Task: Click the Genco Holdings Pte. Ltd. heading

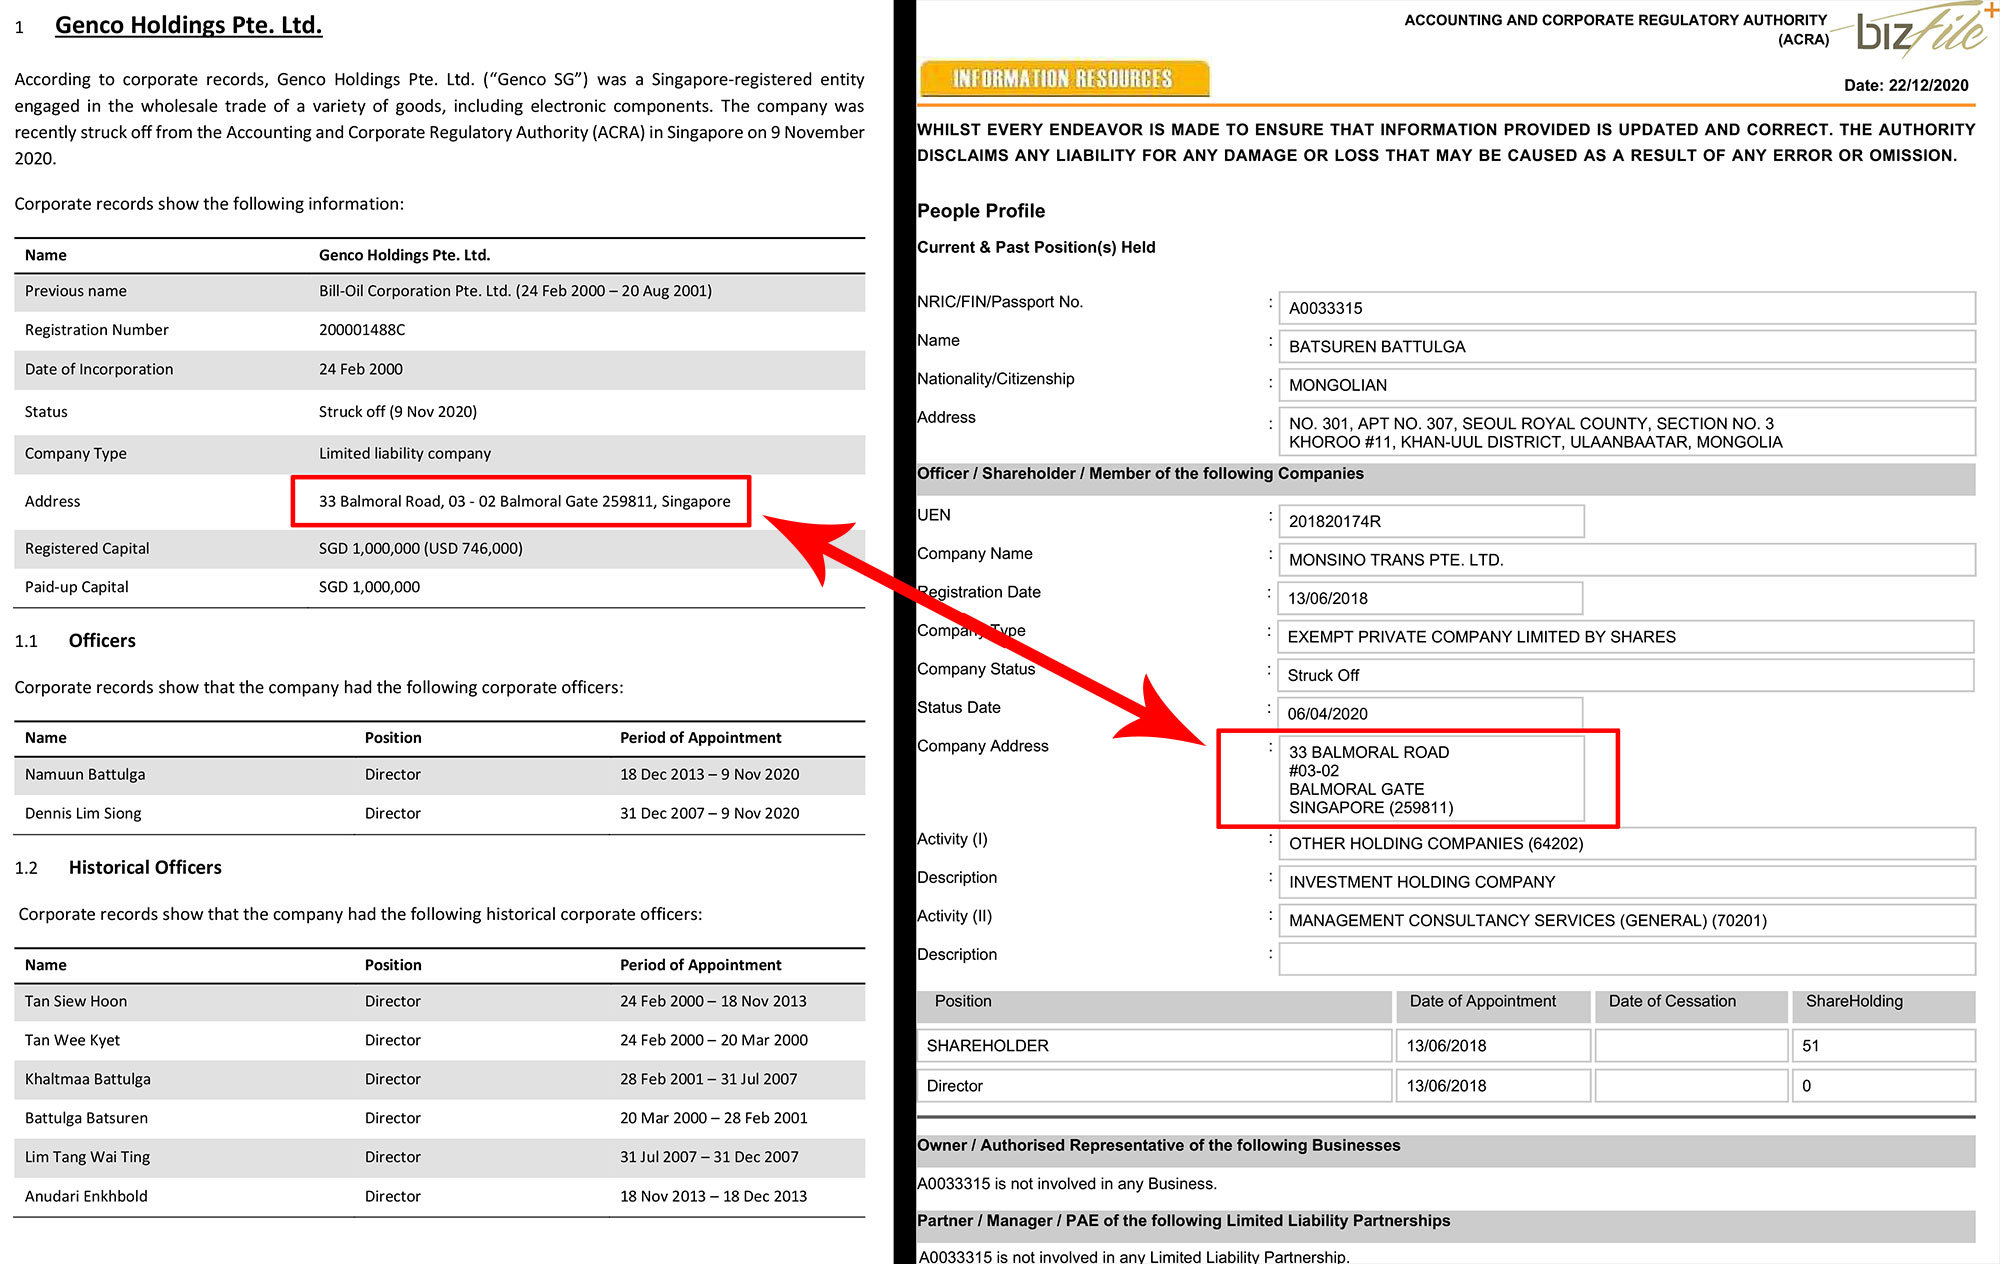Action: 188,25
